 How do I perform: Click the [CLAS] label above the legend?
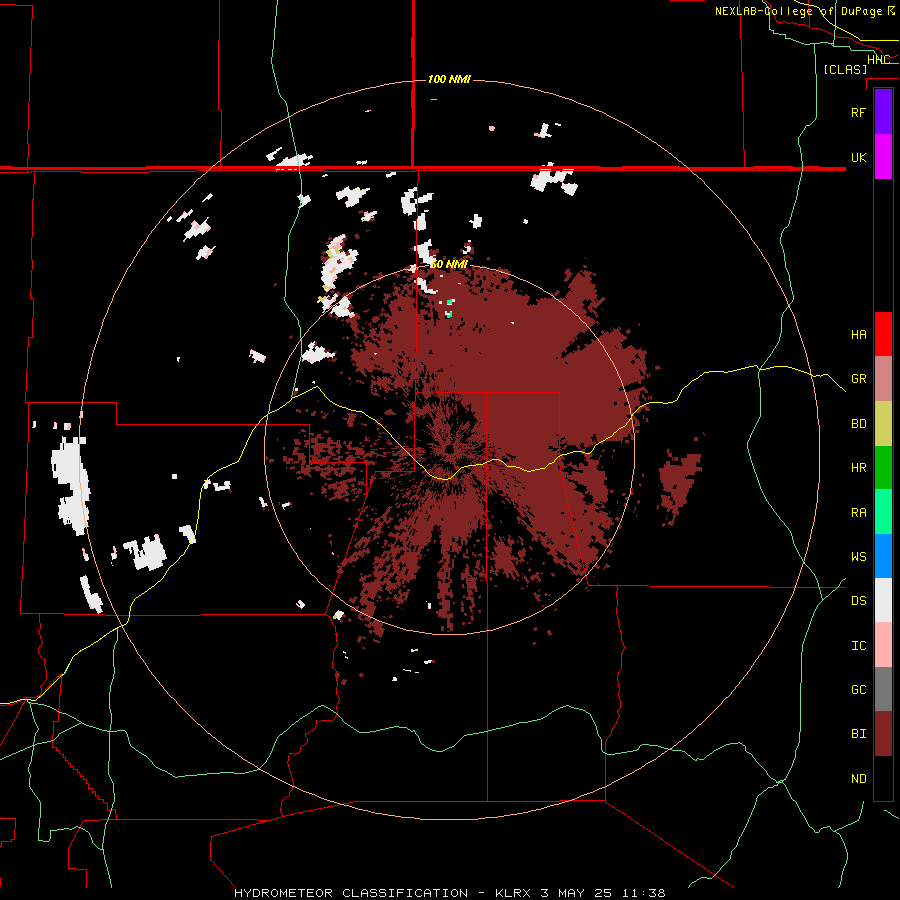845,69
